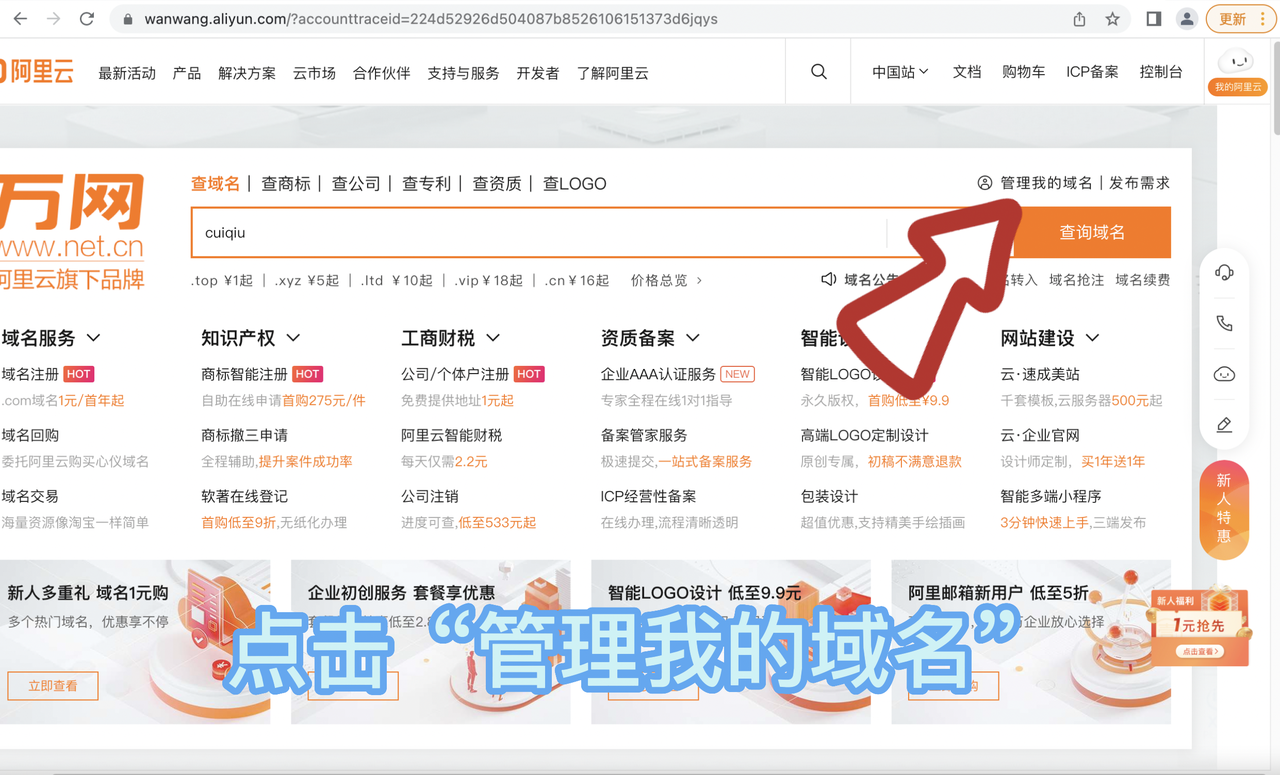Image resolution: width=1280 pixels, height=775 pixels.
Task: Open the 1元抢先 新人福利 promo thumbnail
Action: coord(1199,627)
